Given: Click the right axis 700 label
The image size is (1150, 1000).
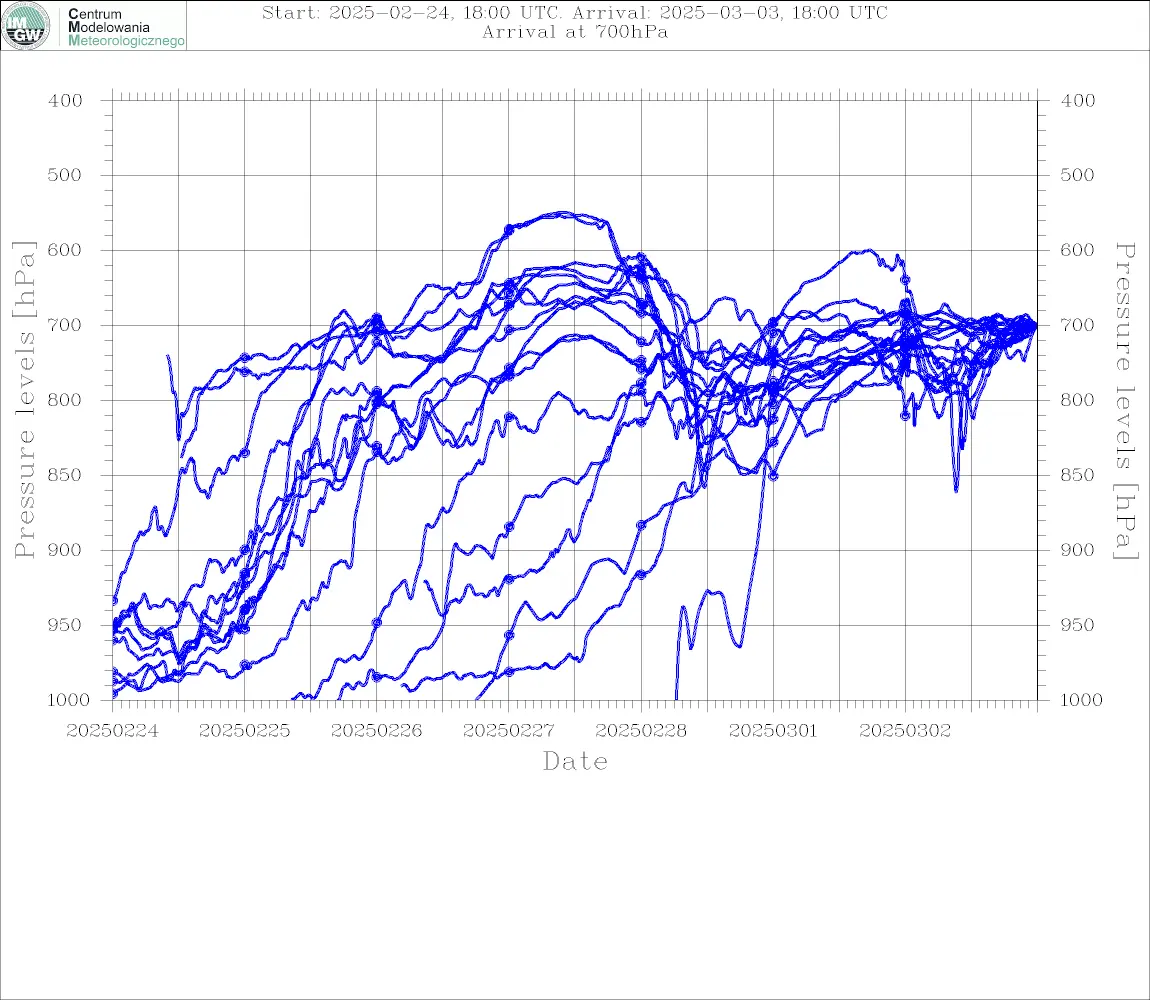Looking at the screenshot, I should click(1077, 324).
